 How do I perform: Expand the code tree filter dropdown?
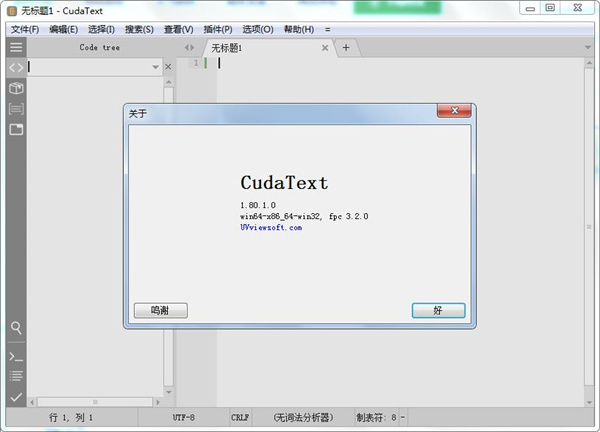coord(155,67)
